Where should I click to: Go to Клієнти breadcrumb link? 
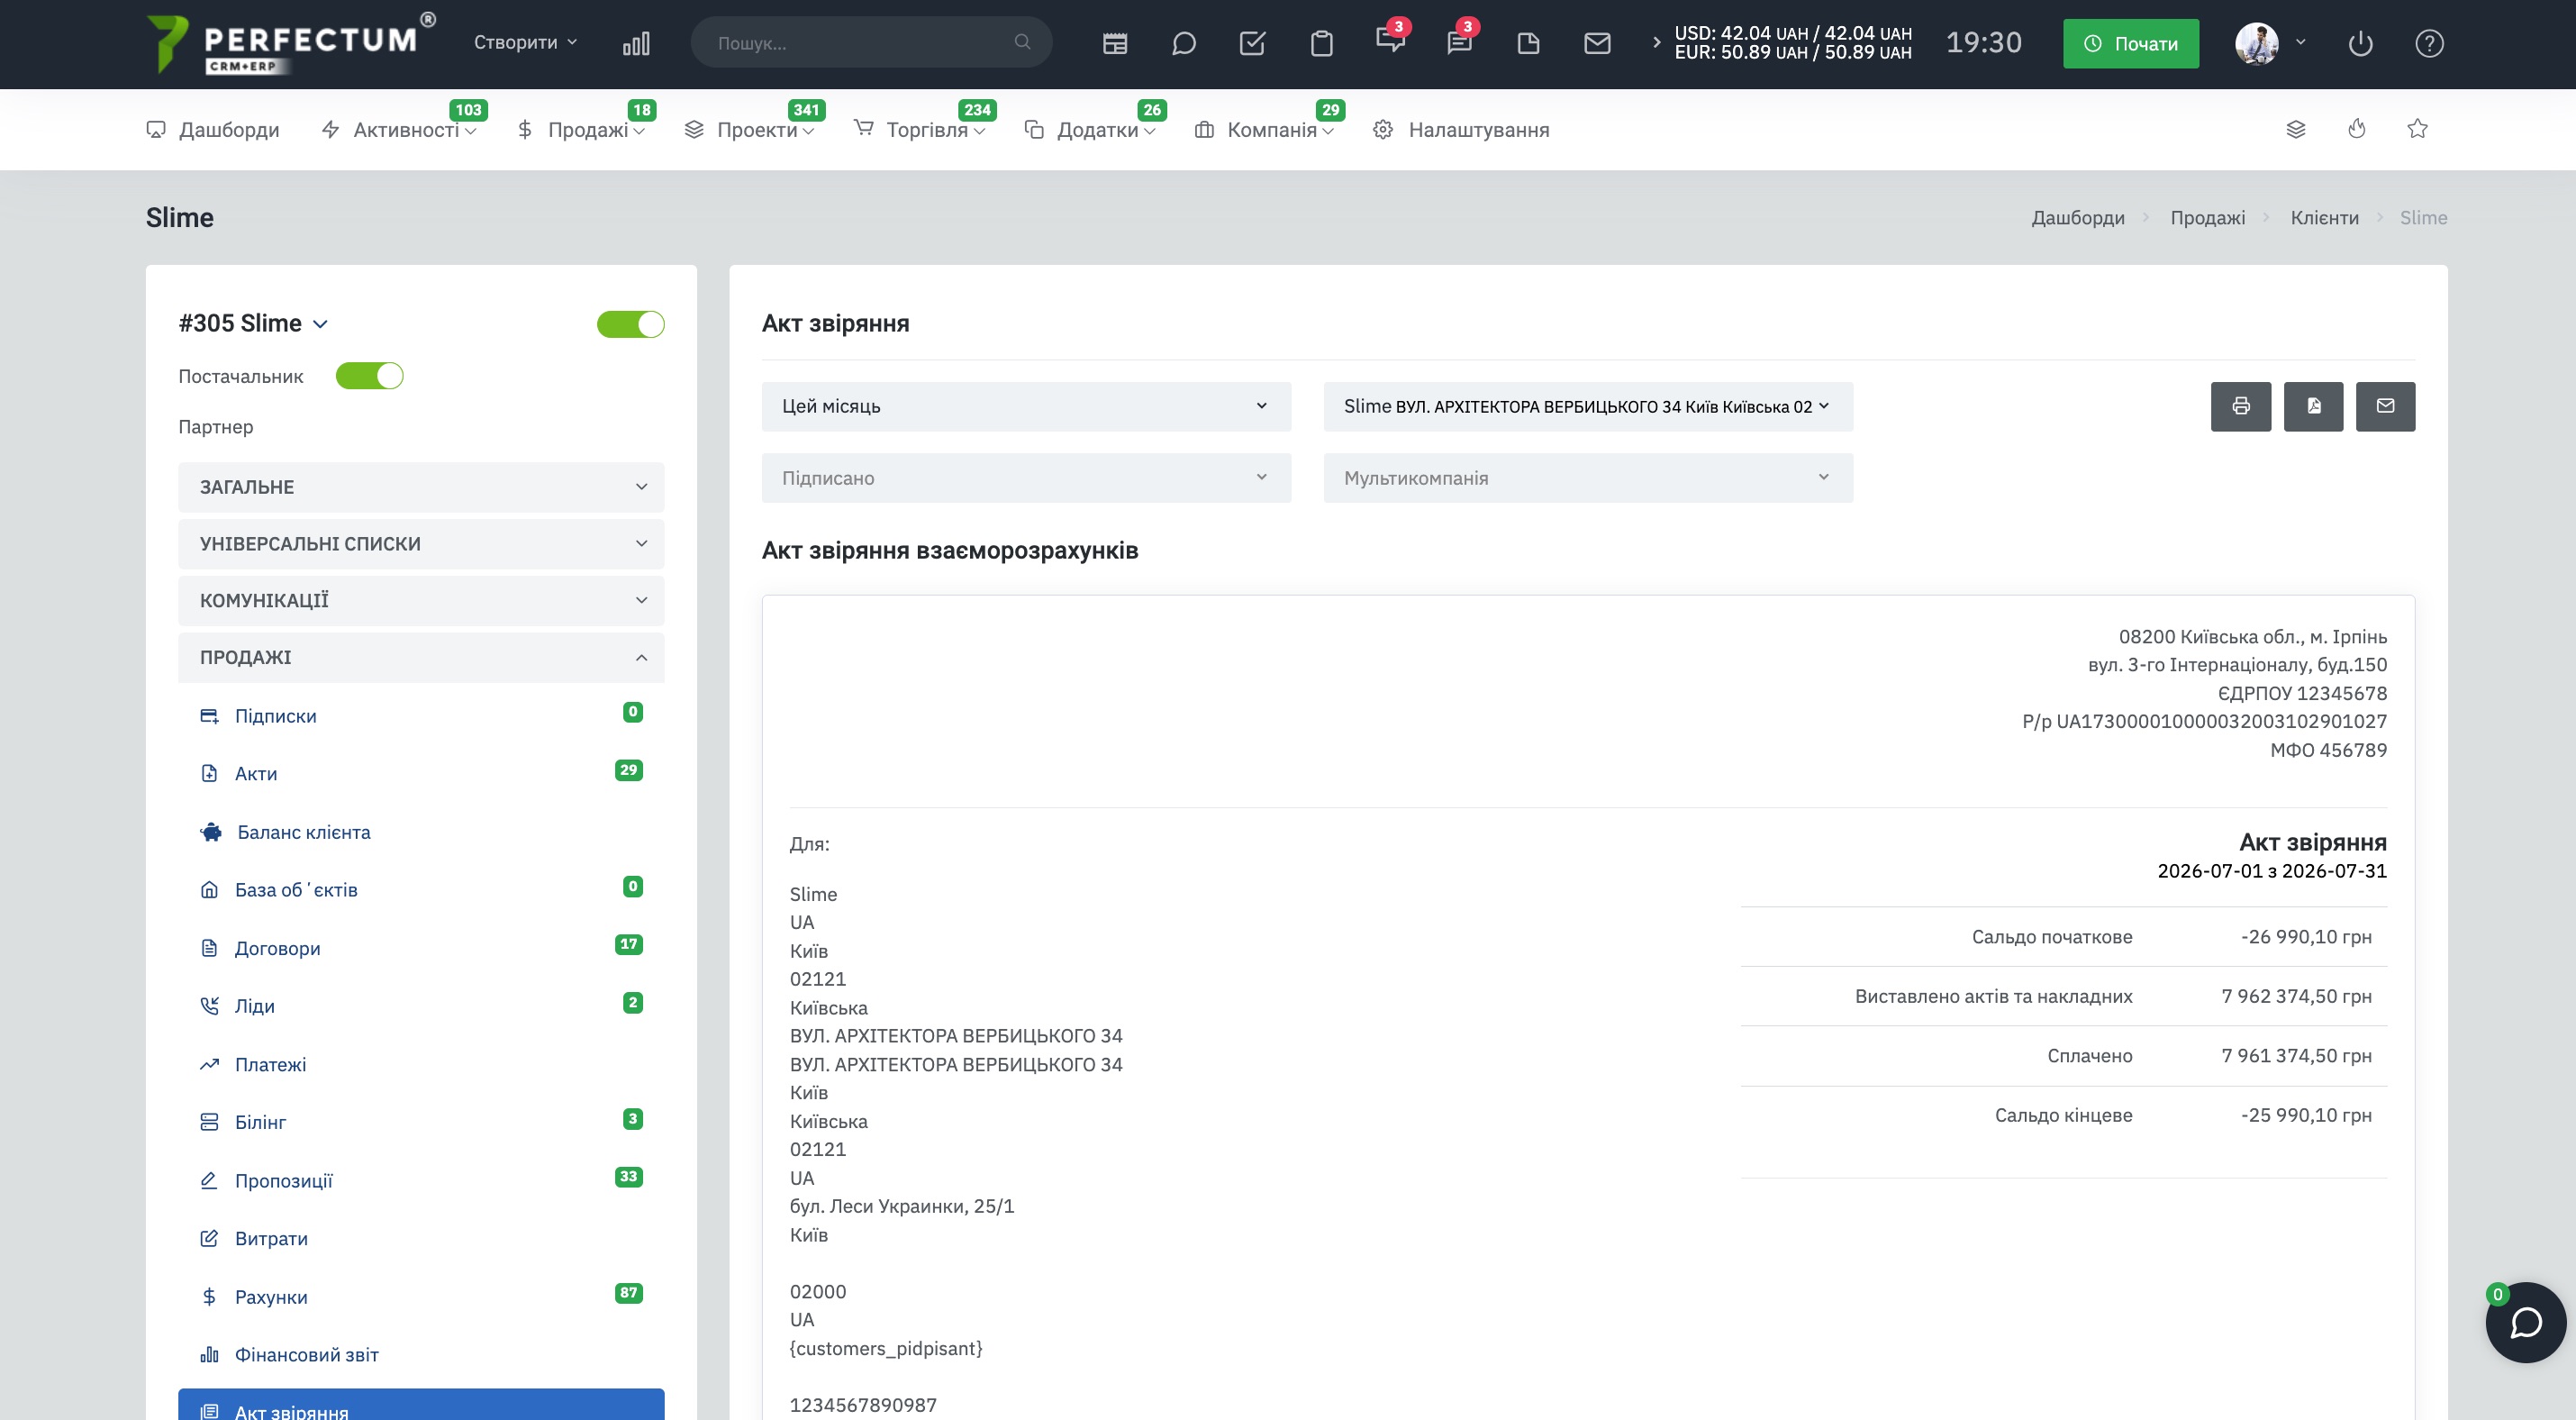pos(2324,217)
